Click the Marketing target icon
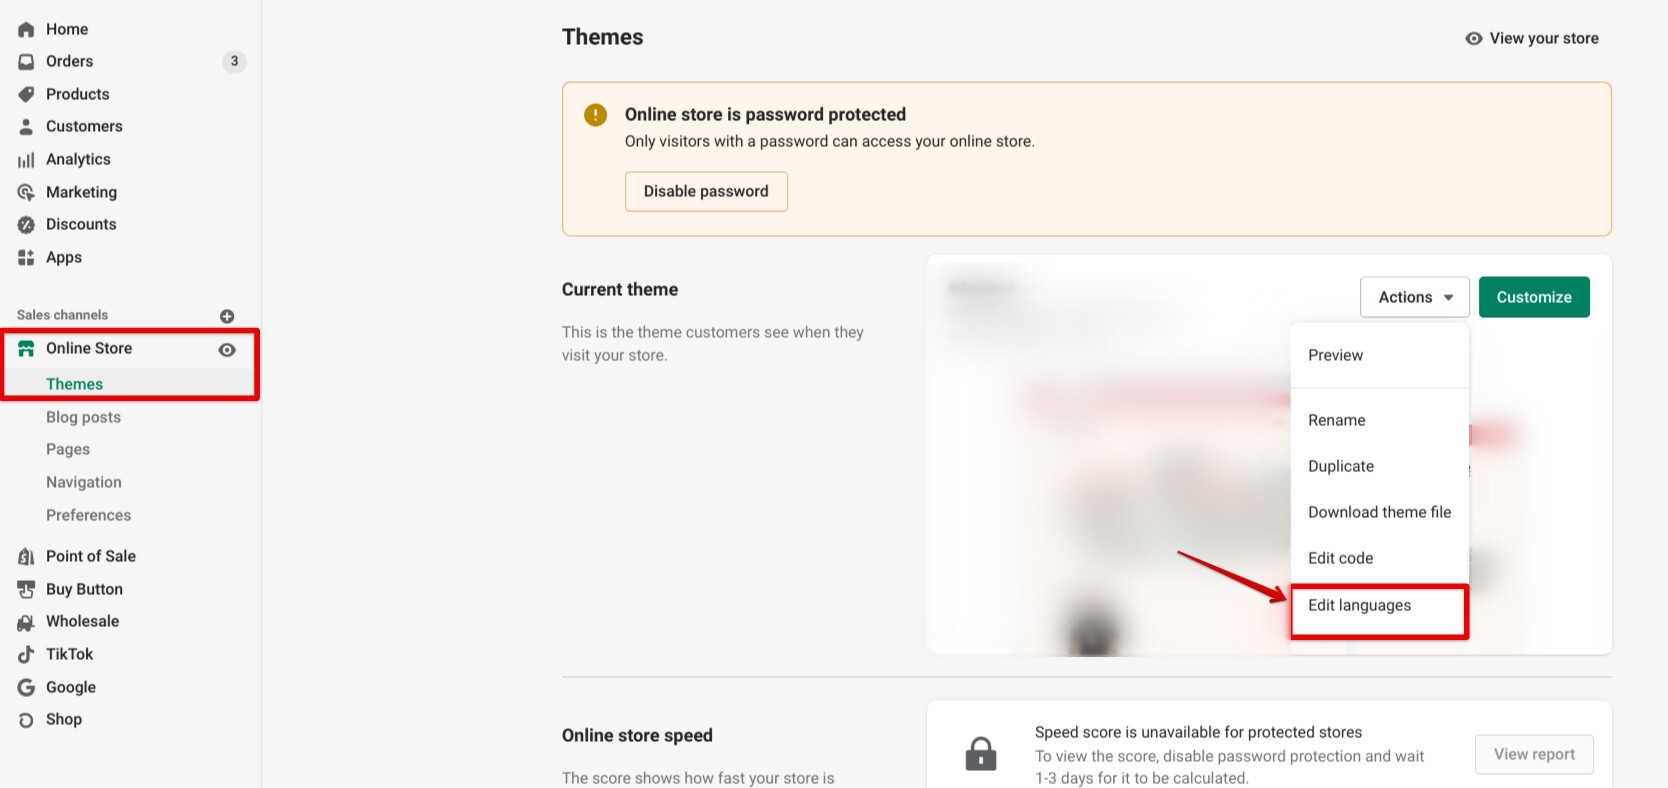The image size is (1668, 788). click(26, 192)
